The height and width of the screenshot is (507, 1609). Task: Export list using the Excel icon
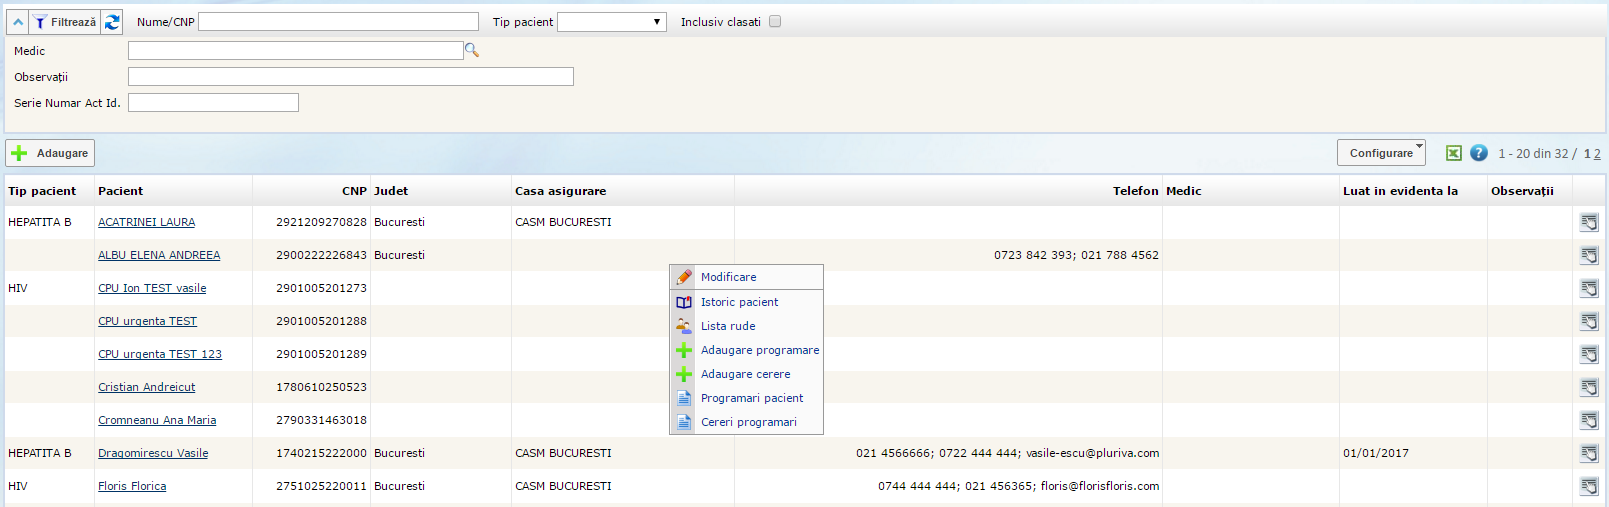1453,153
